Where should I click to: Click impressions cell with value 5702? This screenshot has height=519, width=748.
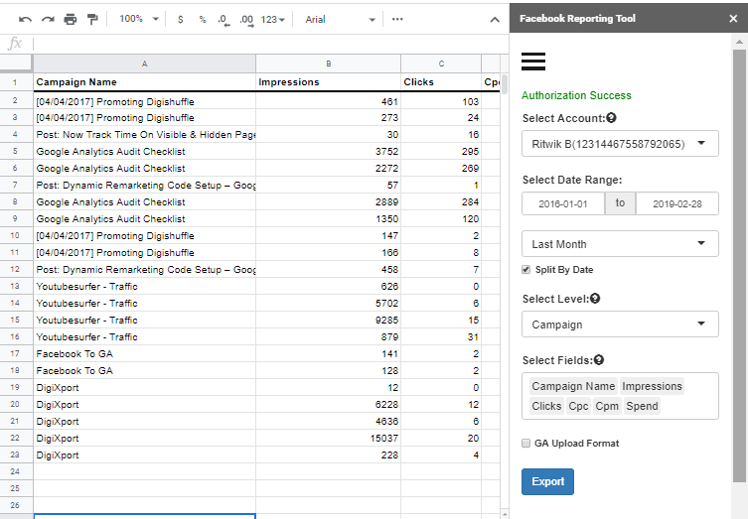coord(328,303)
